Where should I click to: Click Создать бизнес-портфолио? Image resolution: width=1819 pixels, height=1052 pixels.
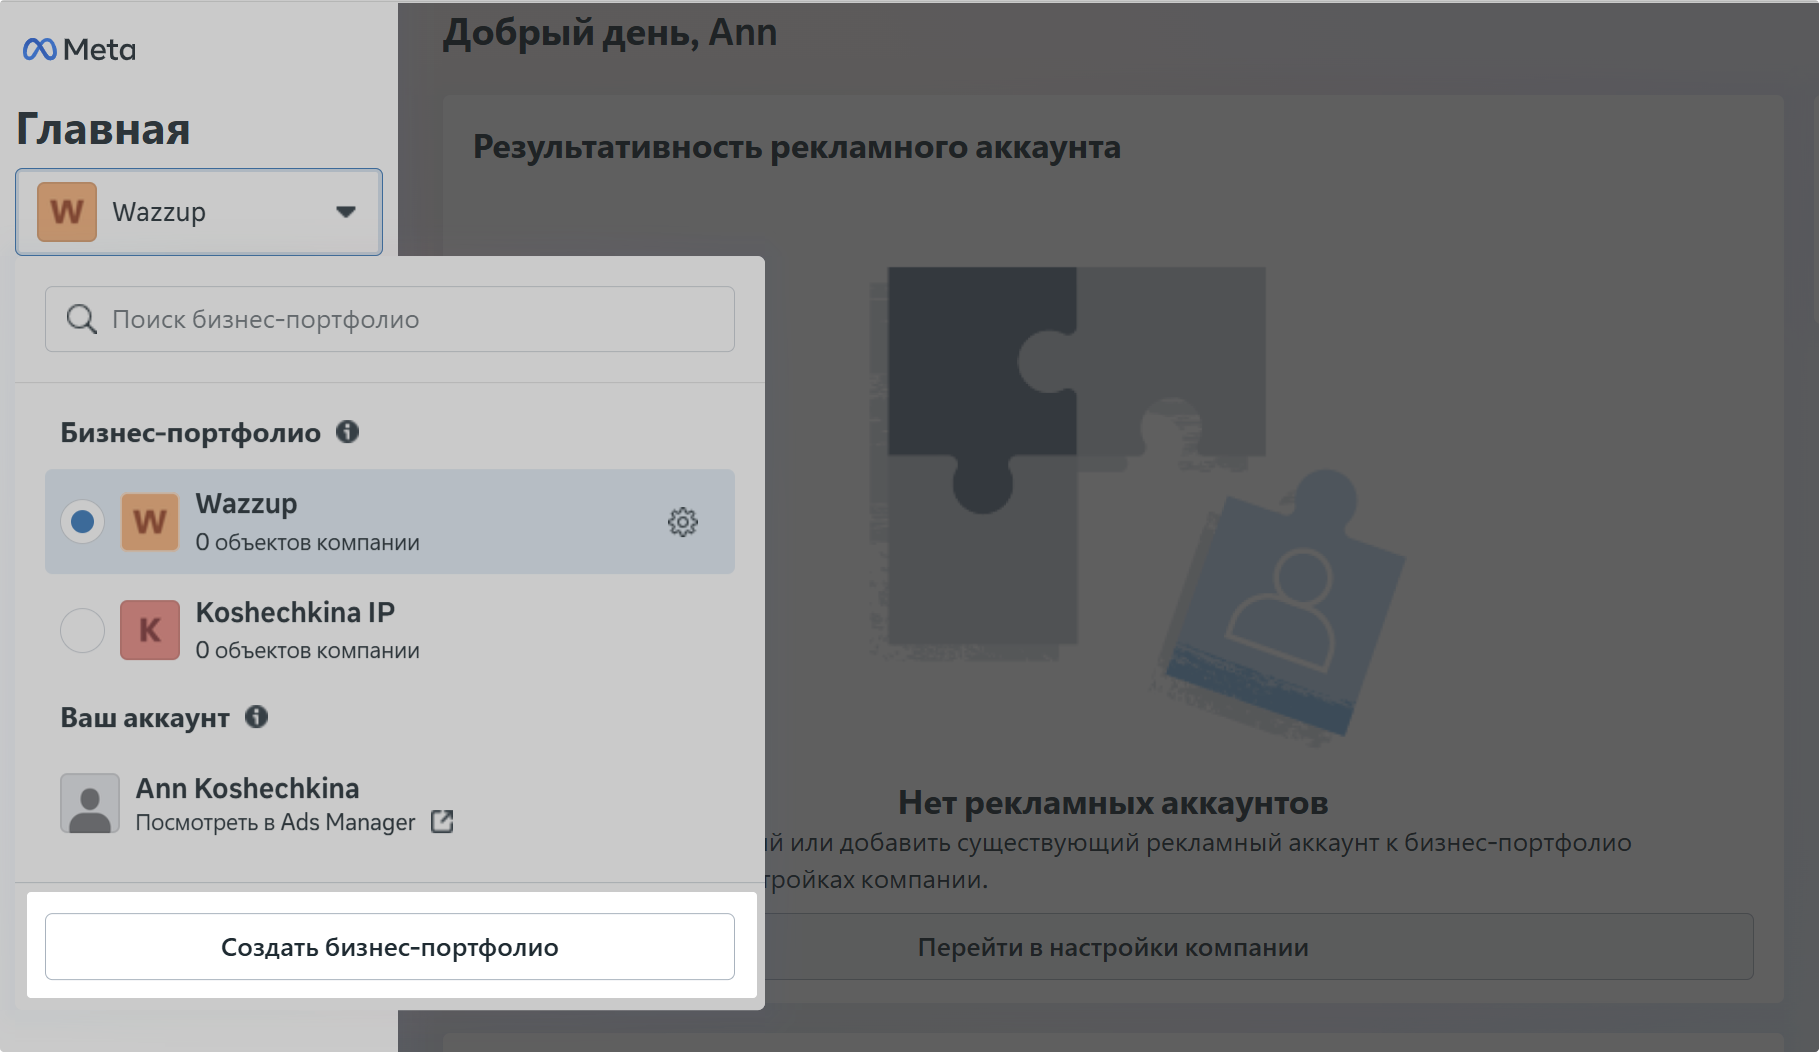(x=389, y=946)
